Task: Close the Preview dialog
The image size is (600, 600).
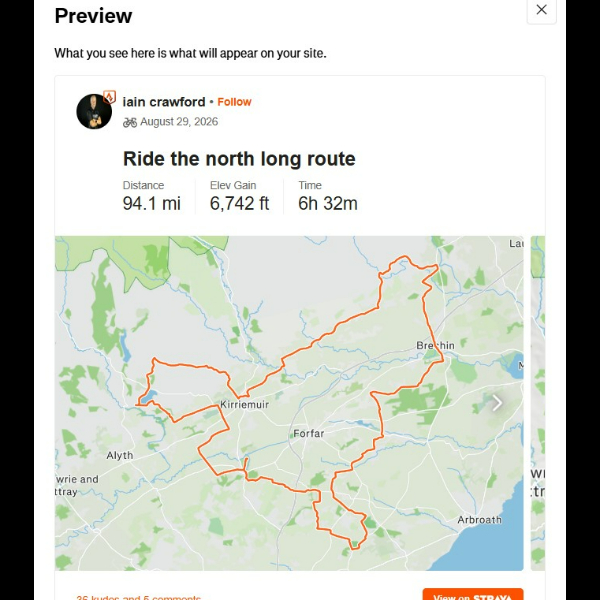Action: [x=541, y=10]
